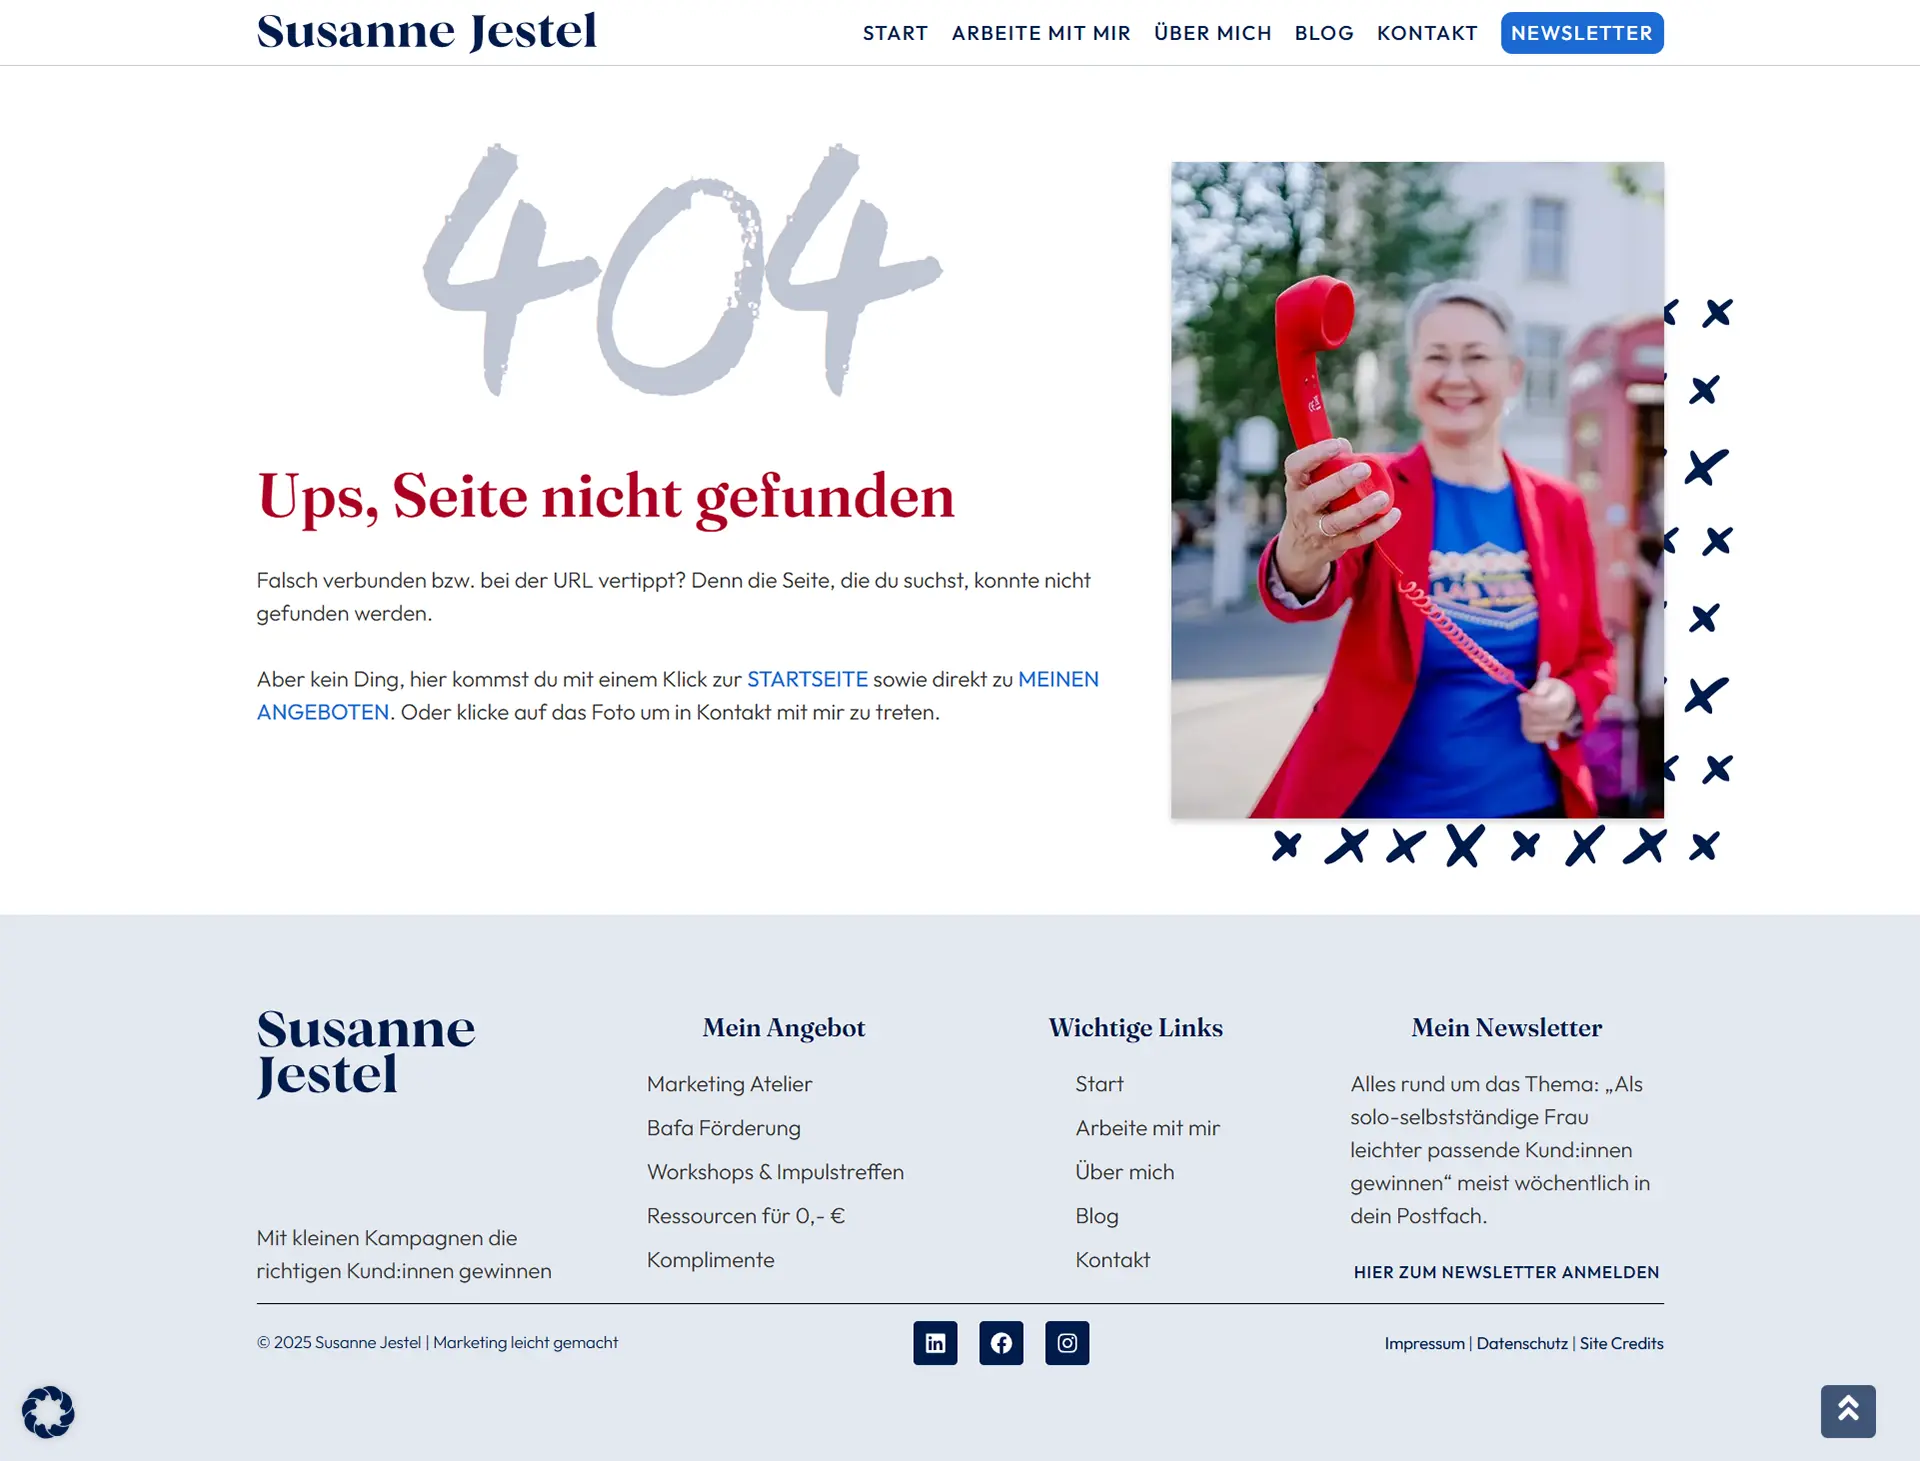Open the Facebook page icon
The image size is (1920, 1461).
point(1001,1342)
